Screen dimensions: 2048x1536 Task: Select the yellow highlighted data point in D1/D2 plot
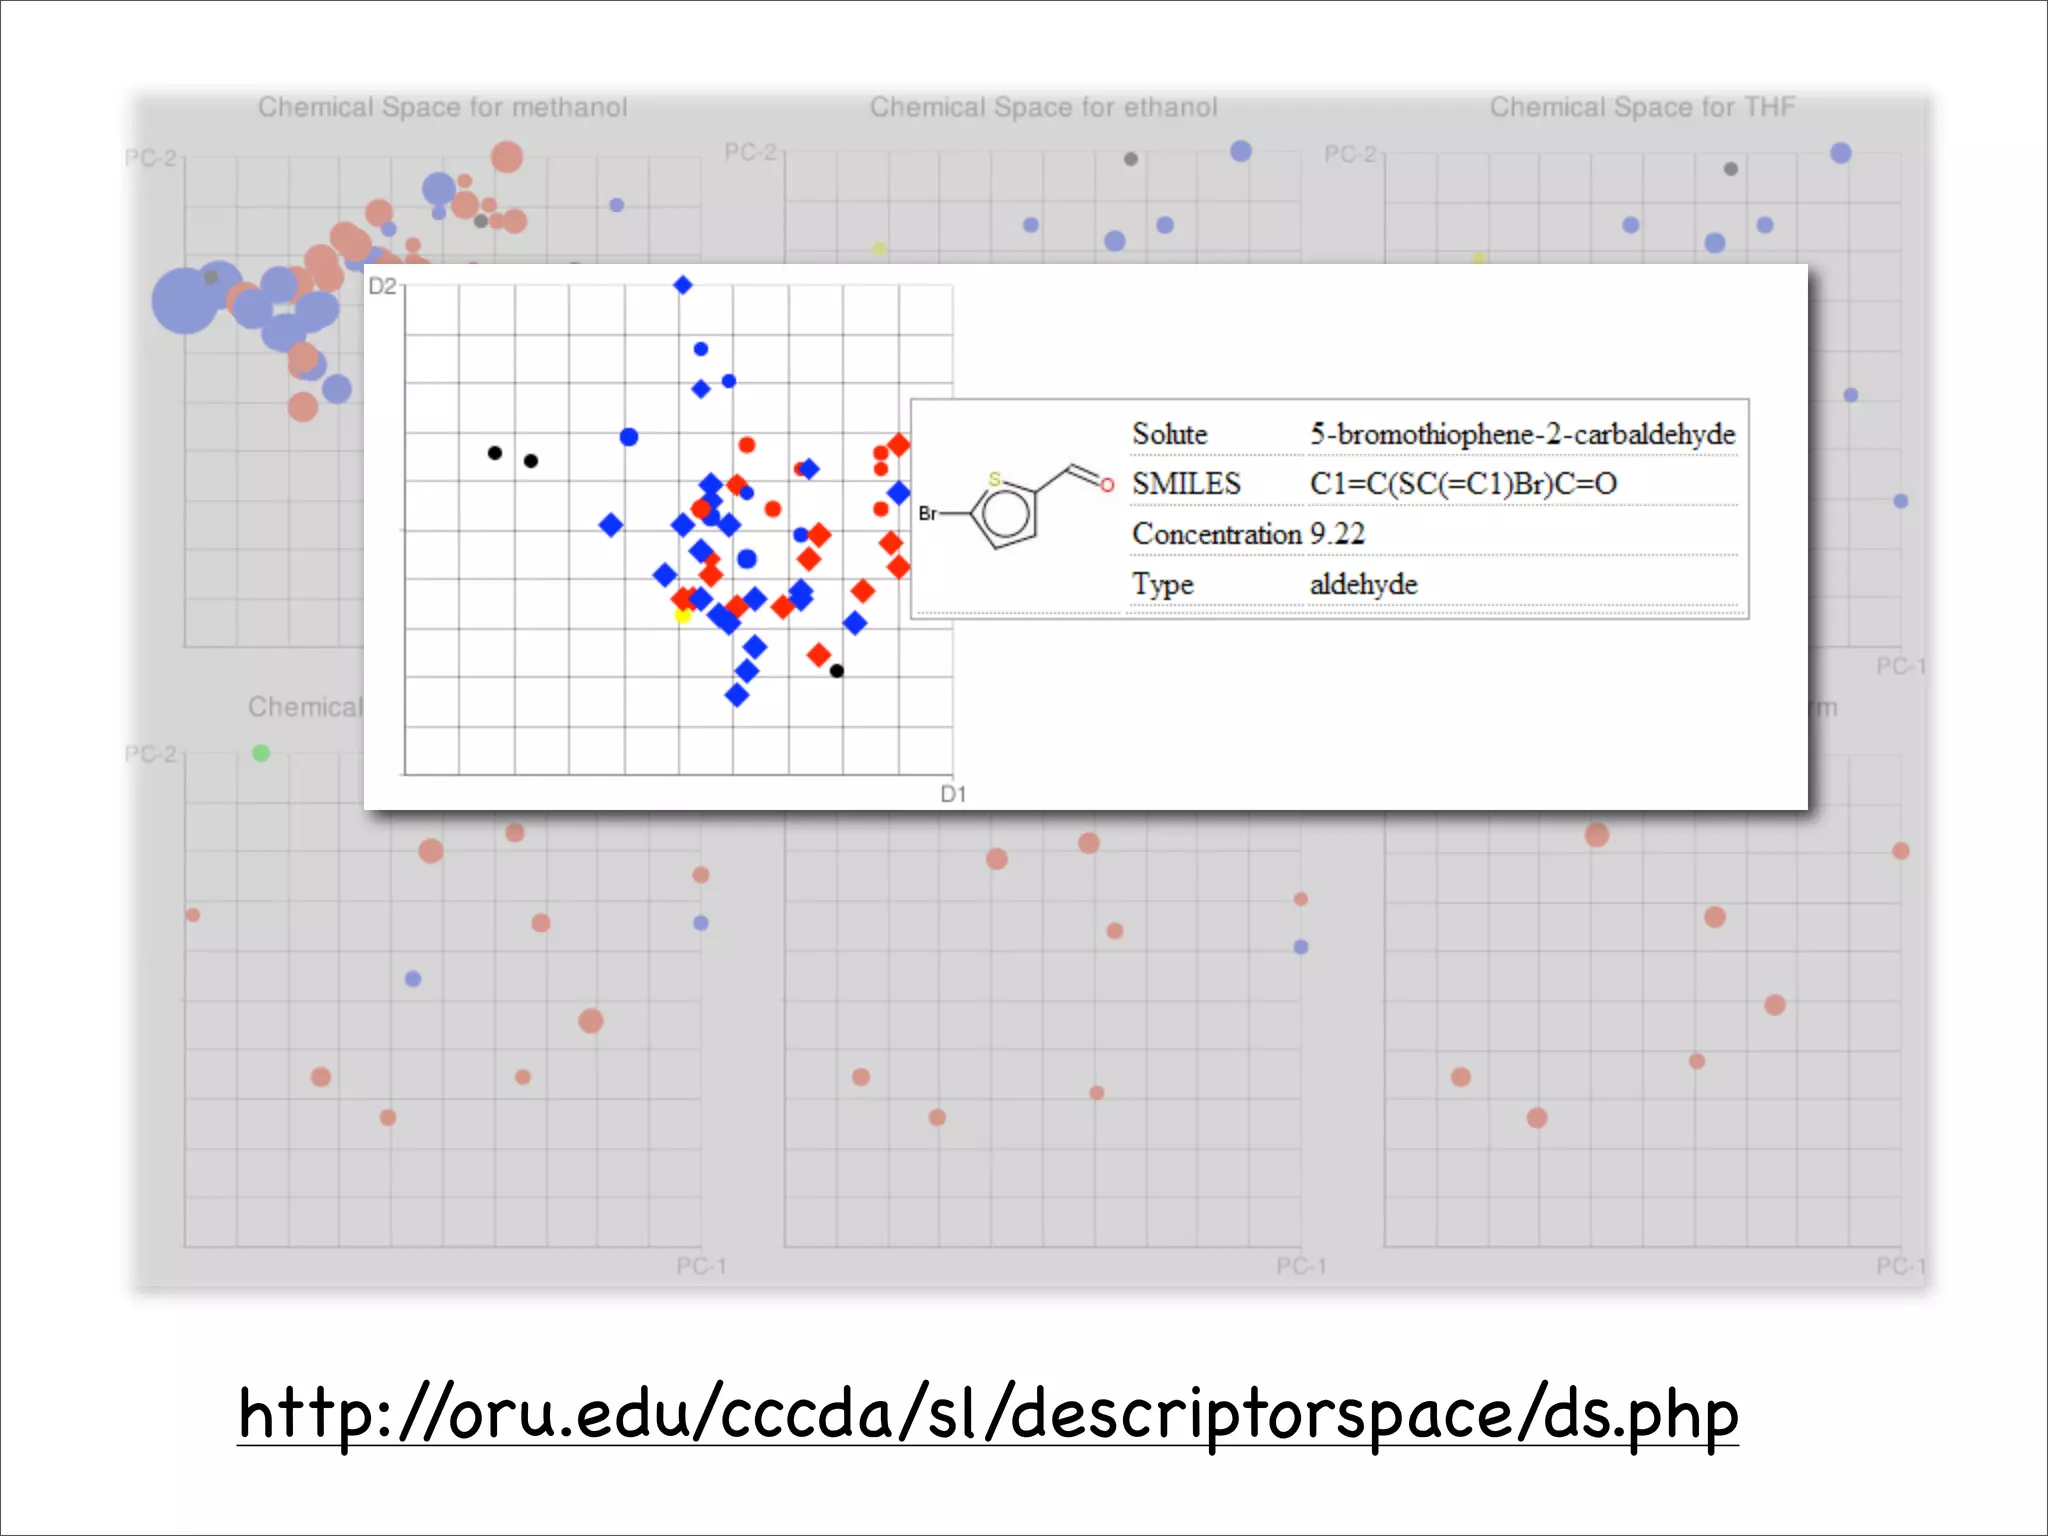pyautogui.click(x=683, y=615)
